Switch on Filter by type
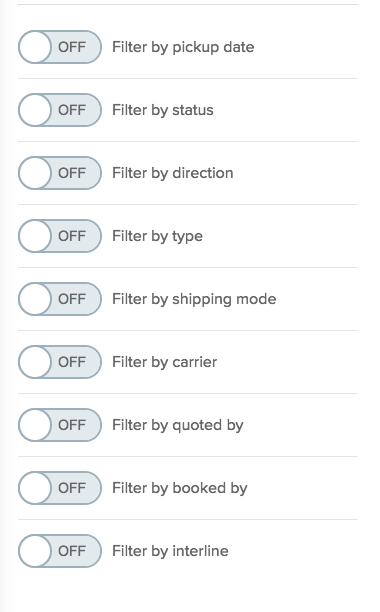 click(x=60, y=236)
